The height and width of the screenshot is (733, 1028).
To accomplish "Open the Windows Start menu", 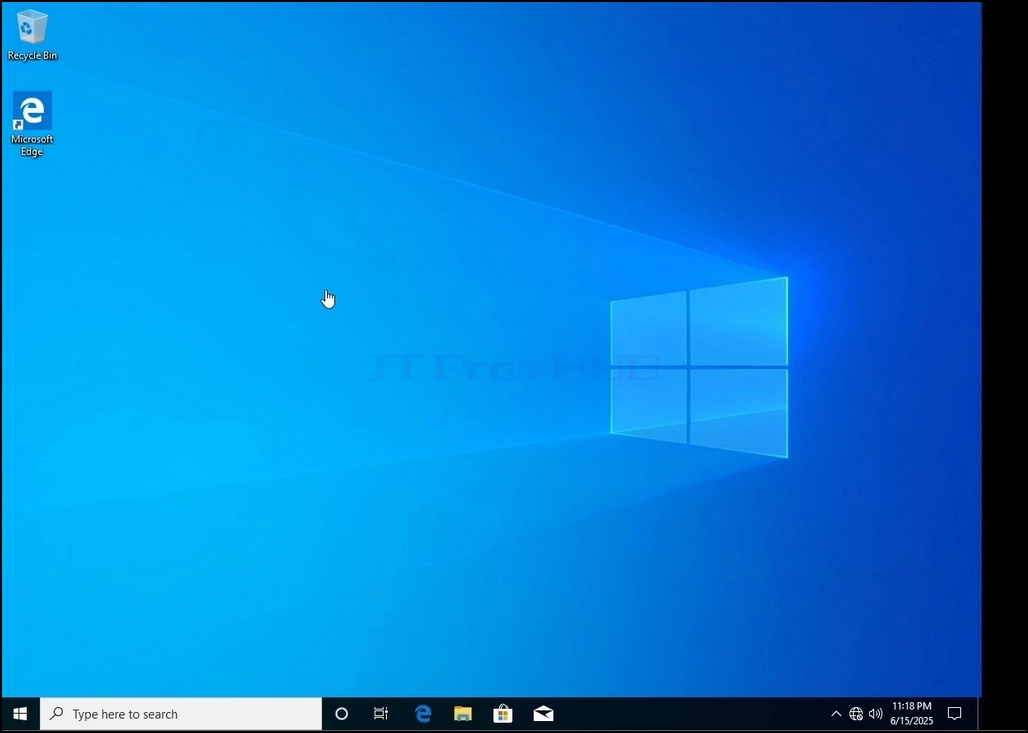I will click(x=20, y=714).
